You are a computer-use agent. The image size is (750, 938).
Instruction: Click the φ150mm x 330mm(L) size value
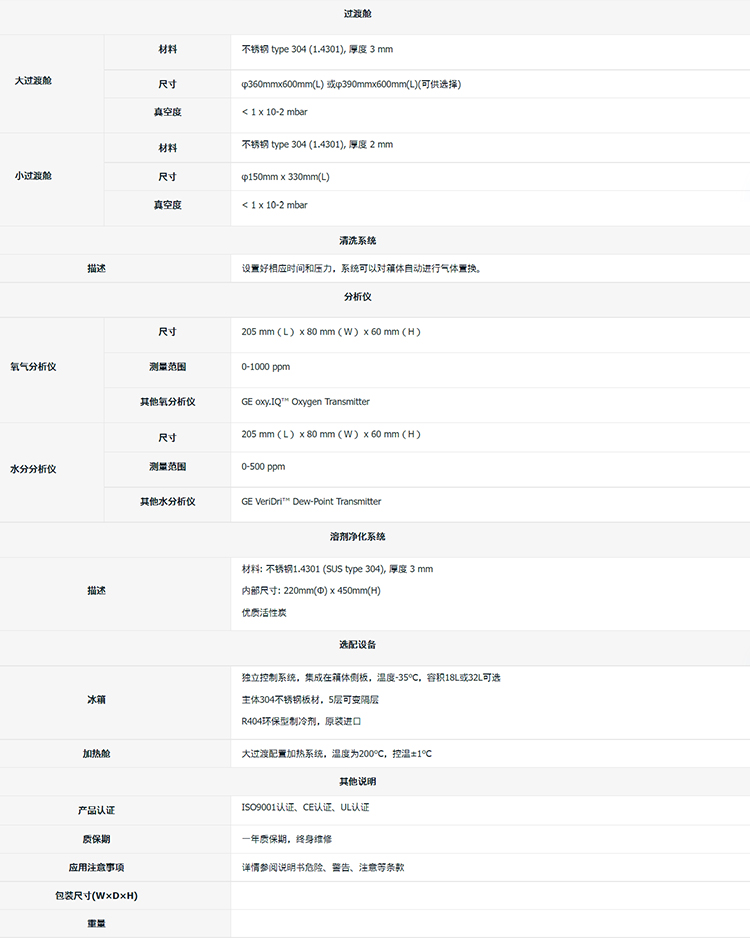click(285, 177)
